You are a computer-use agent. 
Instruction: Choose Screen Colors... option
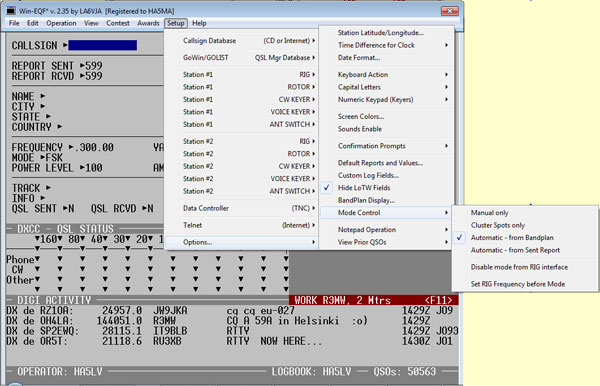pos(386,117)
